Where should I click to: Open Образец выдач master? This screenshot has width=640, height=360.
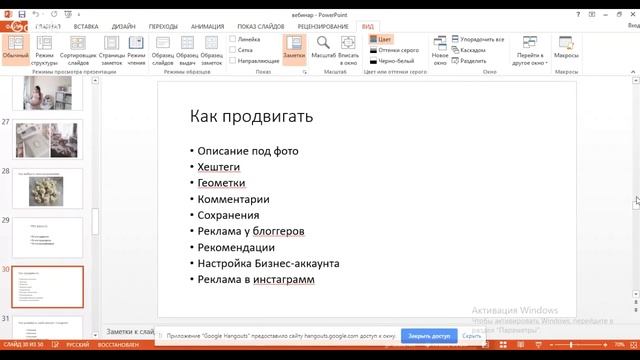click(187, 51)
